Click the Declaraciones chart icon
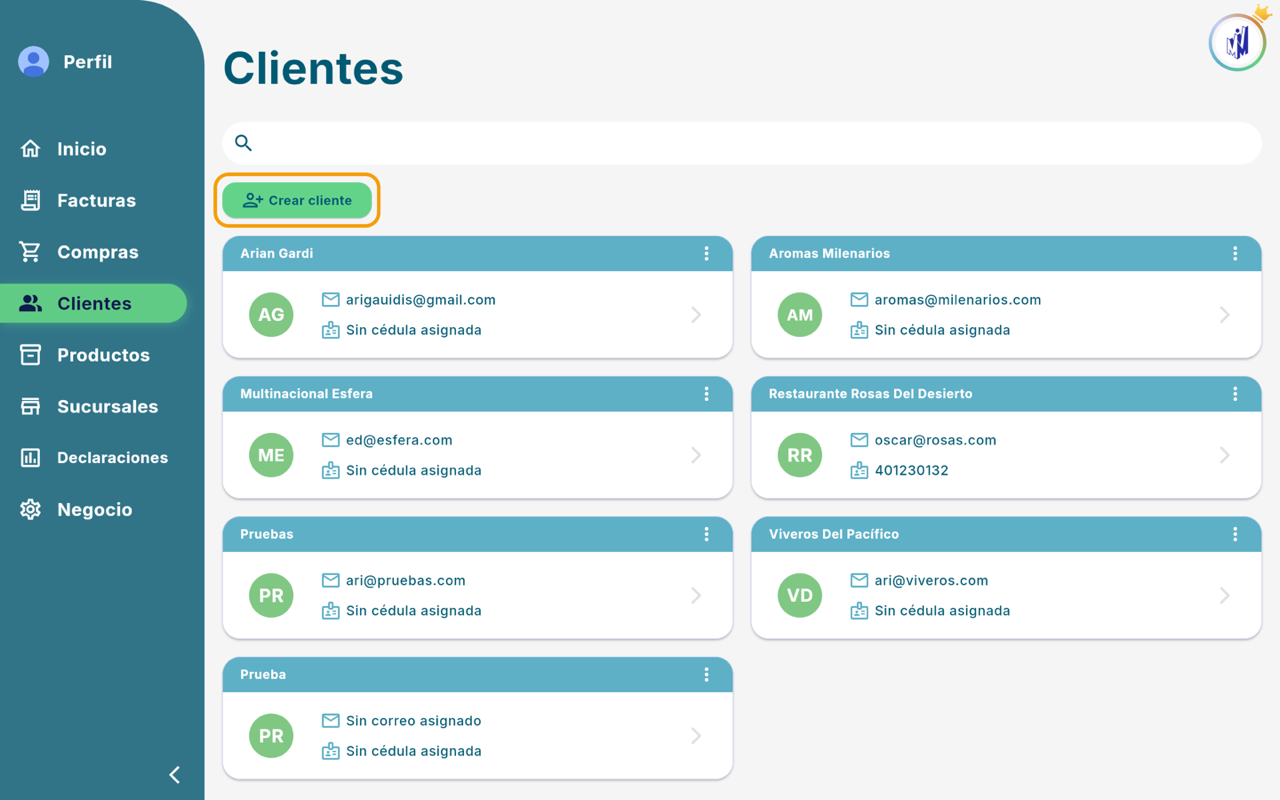Image resolution: width=1280 pixels, height=800 pixels. point(31,458)
